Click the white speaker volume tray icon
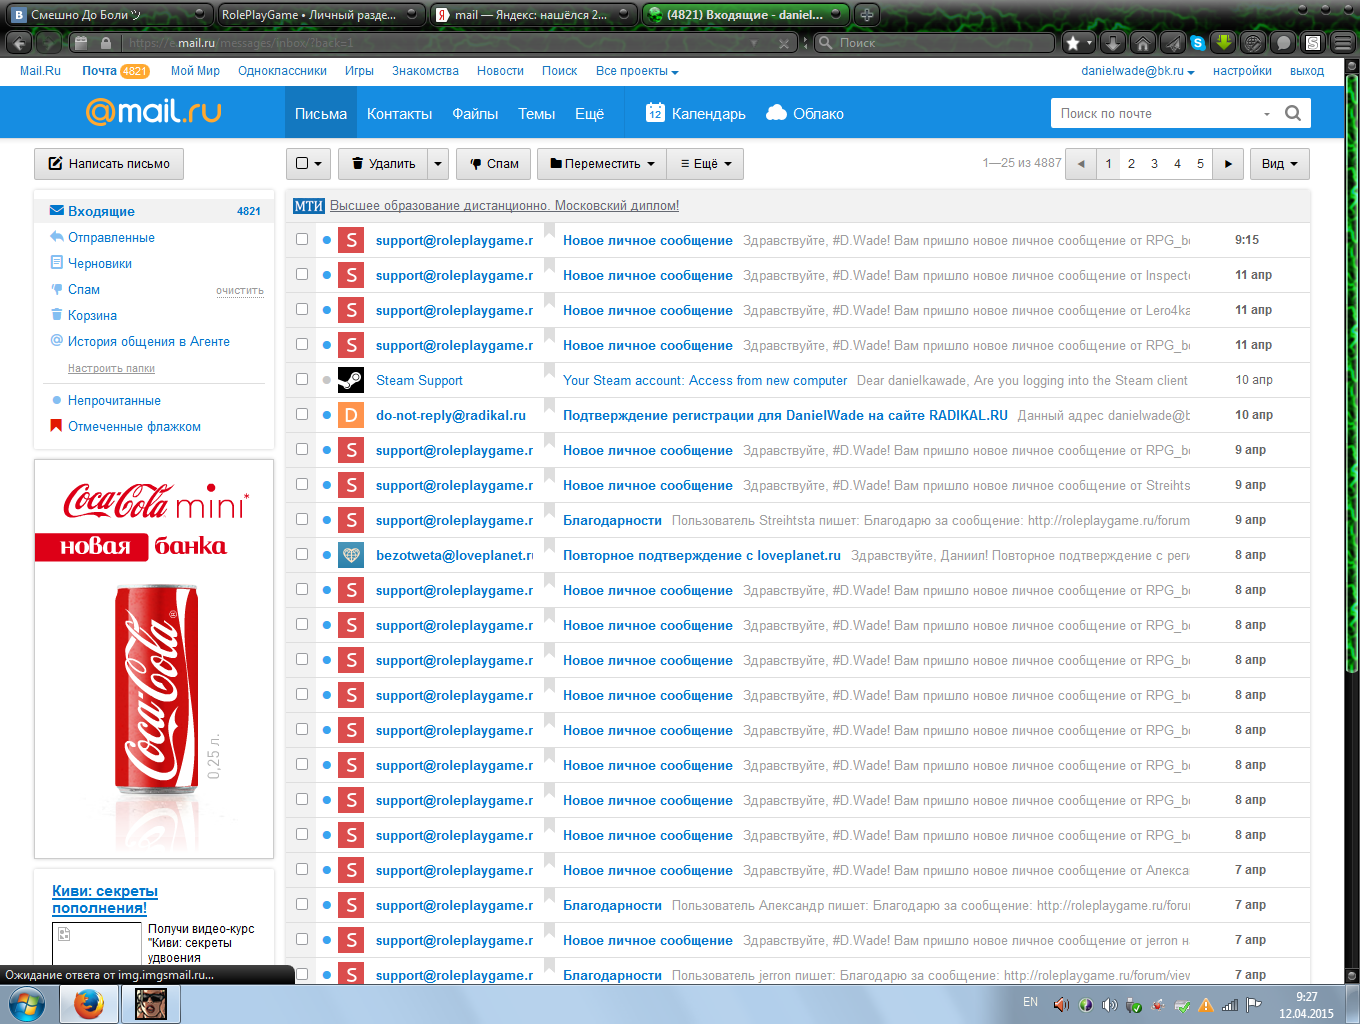1360x1024 pixels. pos(1109,1005)
